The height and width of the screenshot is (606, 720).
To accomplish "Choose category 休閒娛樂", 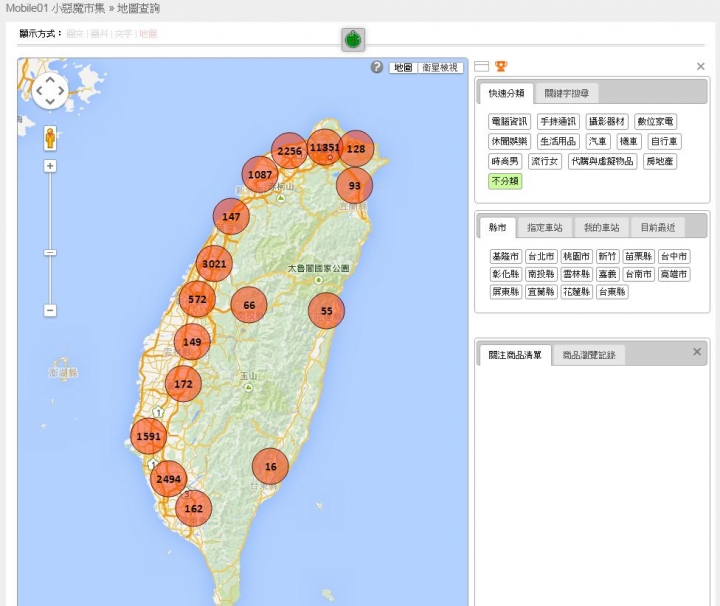I will (x=509, y=141).
